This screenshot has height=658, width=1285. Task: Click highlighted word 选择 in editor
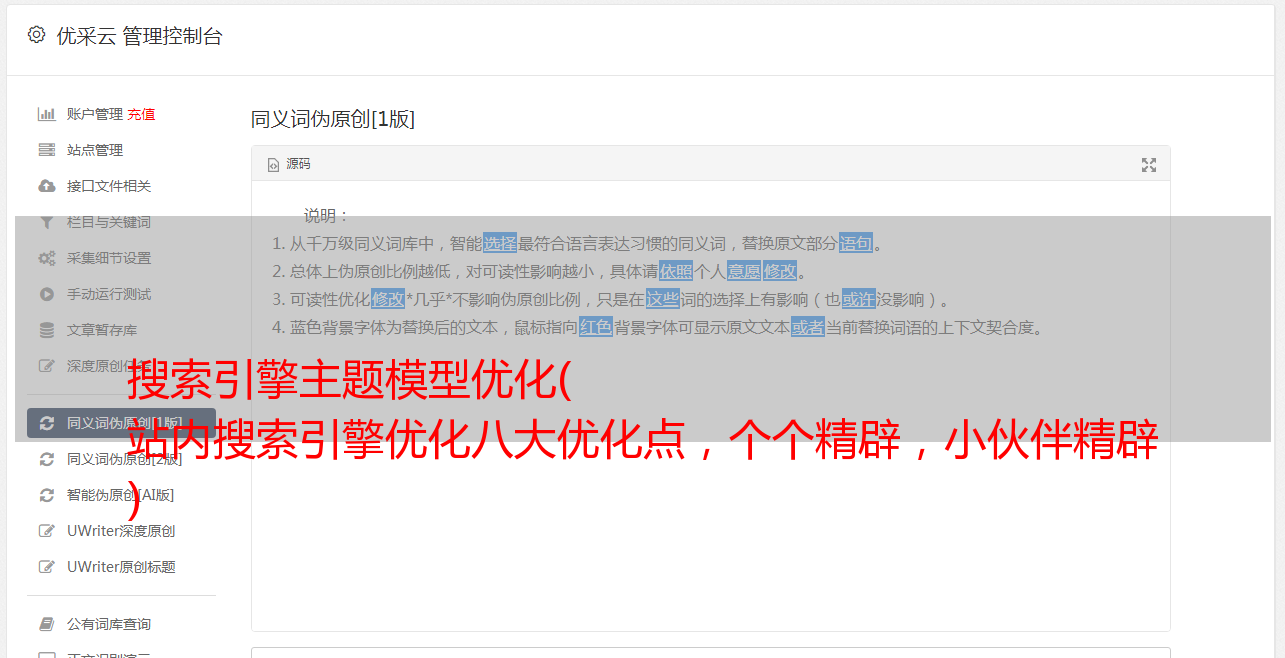click(500, 243)
